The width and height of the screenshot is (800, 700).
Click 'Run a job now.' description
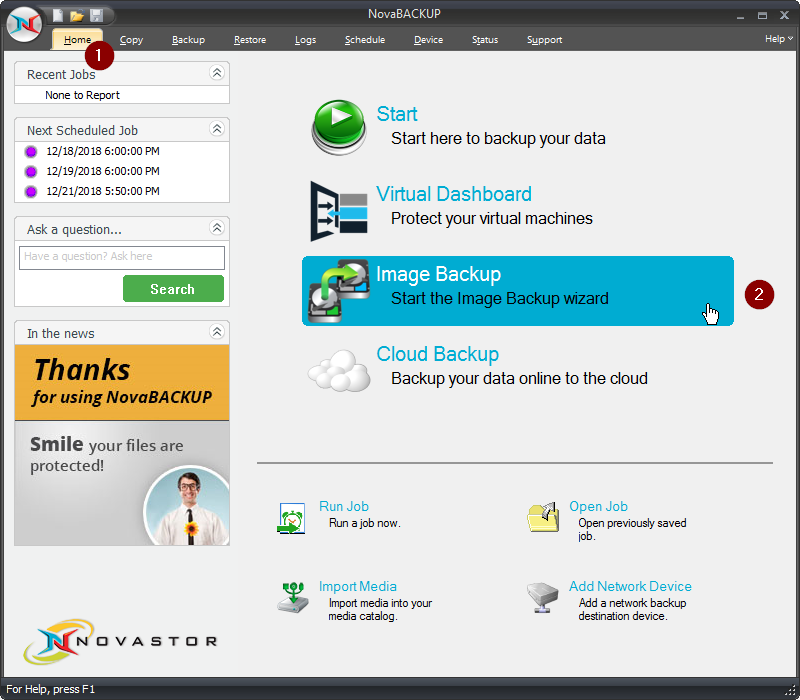[365, 523]
